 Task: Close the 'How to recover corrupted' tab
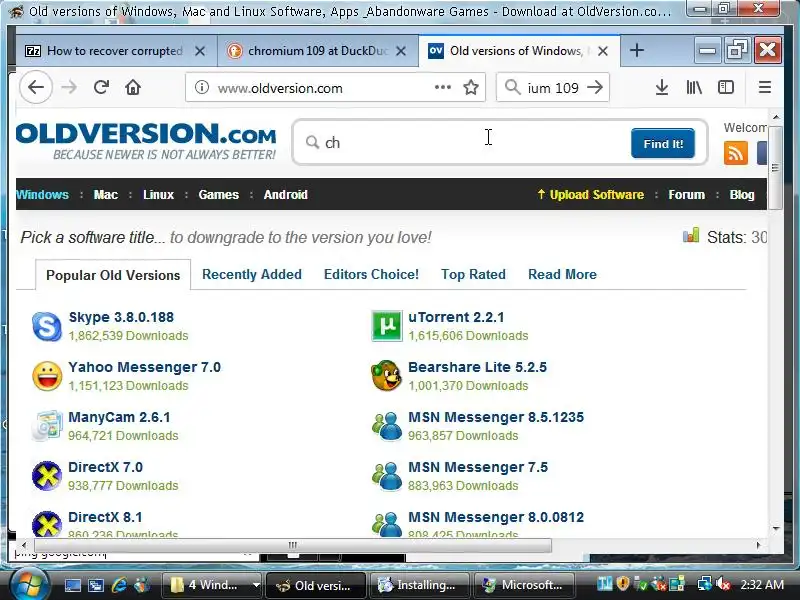(200, 51)
